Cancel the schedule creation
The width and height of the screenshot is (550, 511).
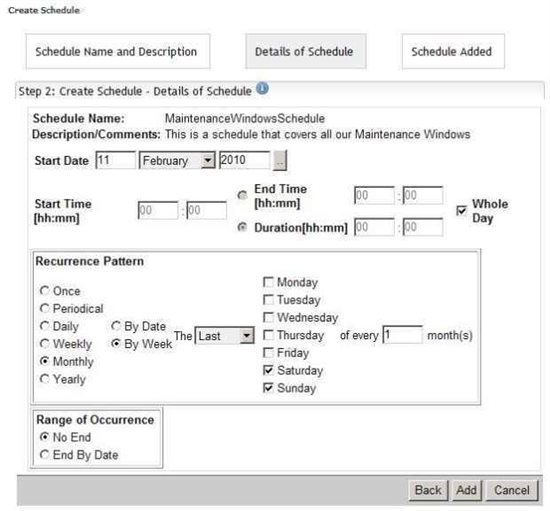(512, 490)
